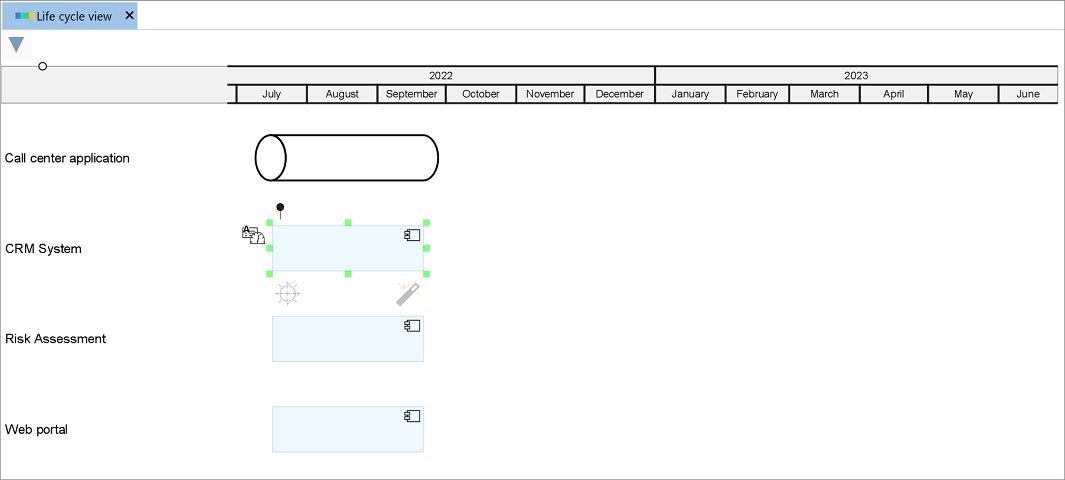
Task: Select the Call center application cylinder shape
Action: pos(347,158)
